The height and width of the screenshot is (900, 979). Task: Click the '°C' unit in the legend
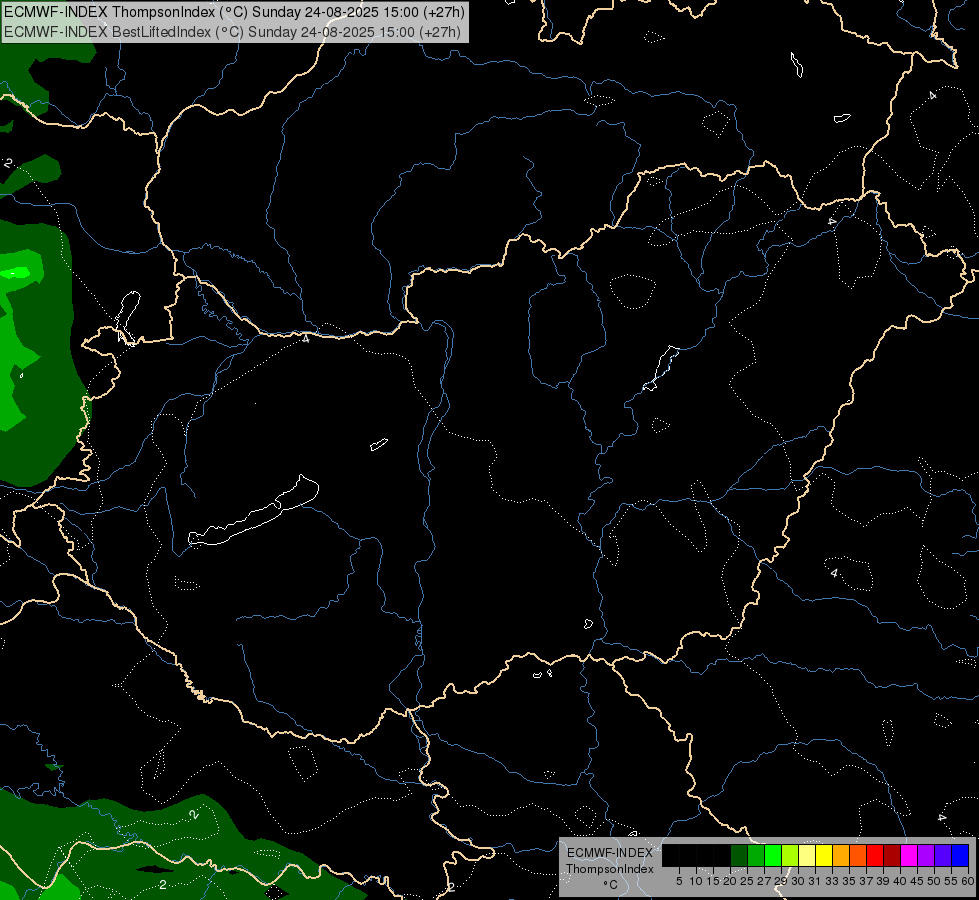pyautogui.click(x=610, y=885)
